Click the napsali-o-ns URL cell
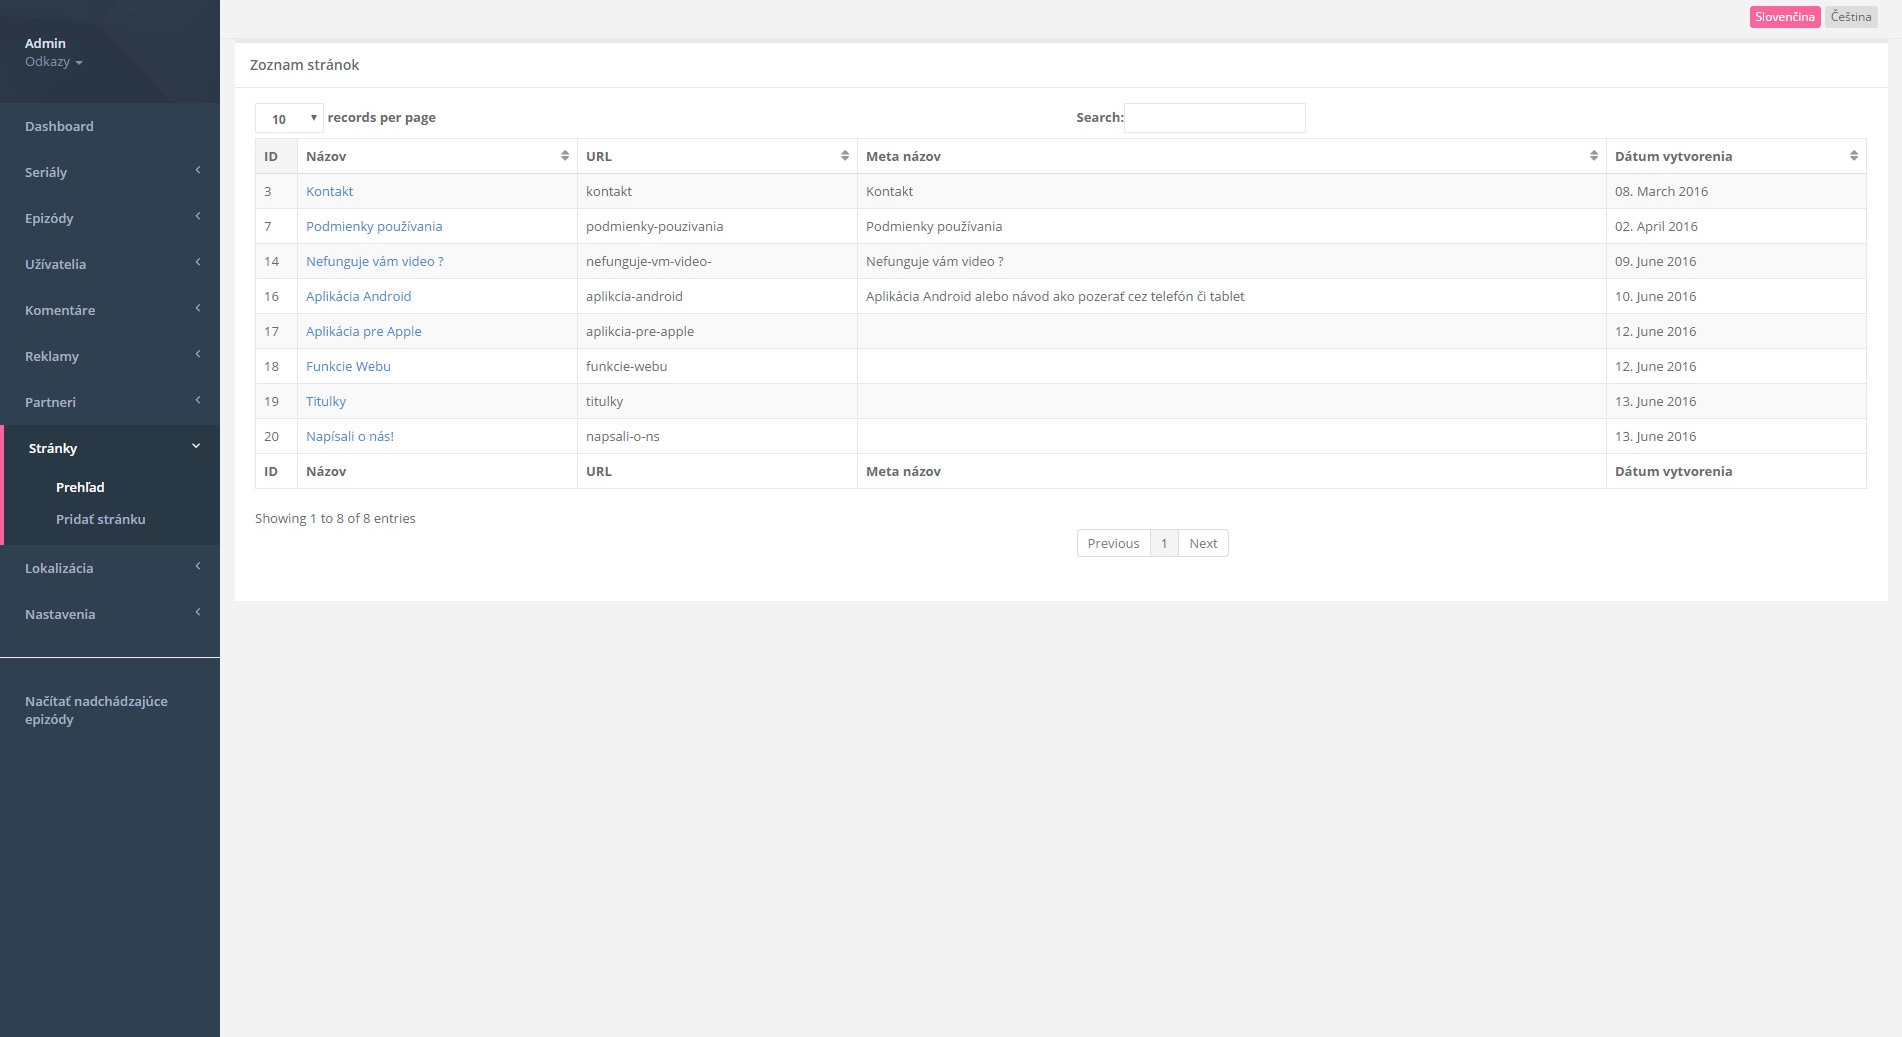Image resolution: width=1902 pixels, height=1037 pixels. 717,436
